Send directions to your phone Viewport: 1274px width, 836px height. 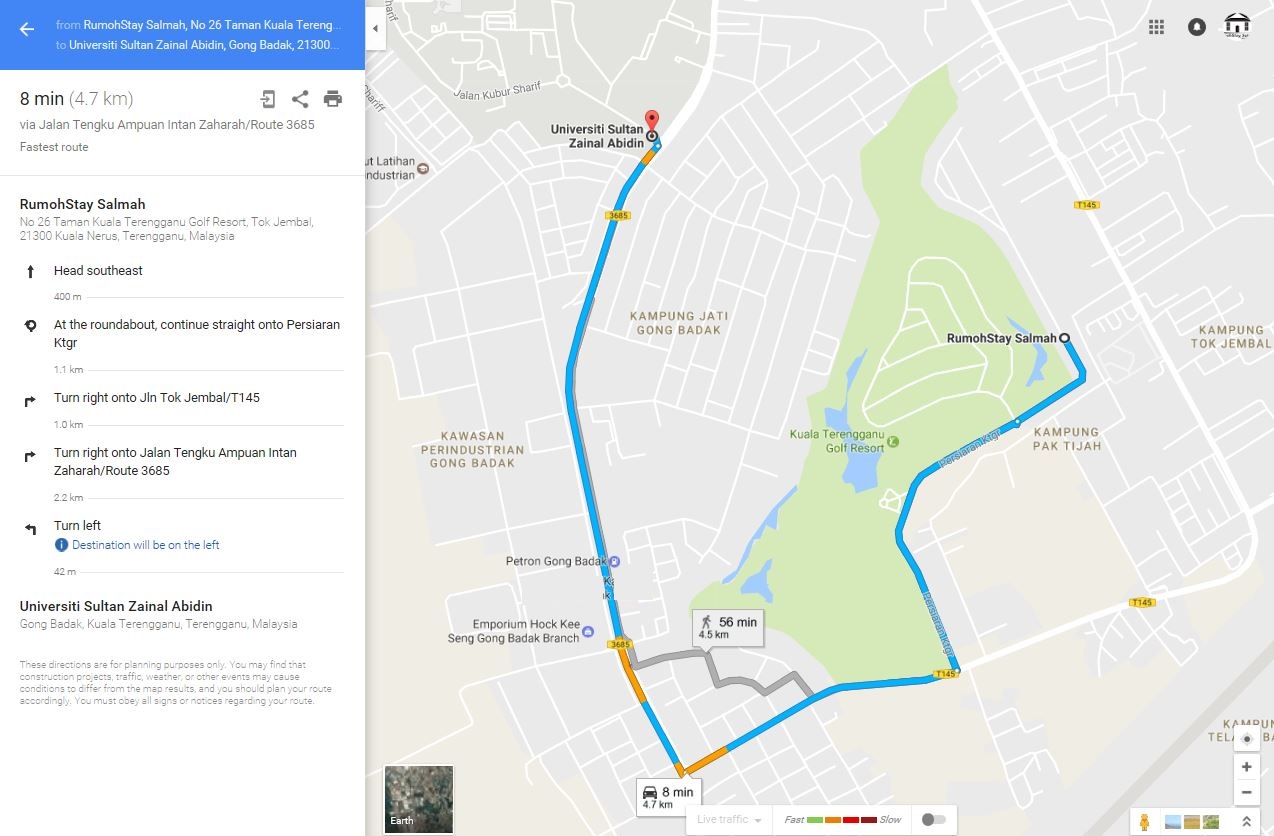(268, 99)
